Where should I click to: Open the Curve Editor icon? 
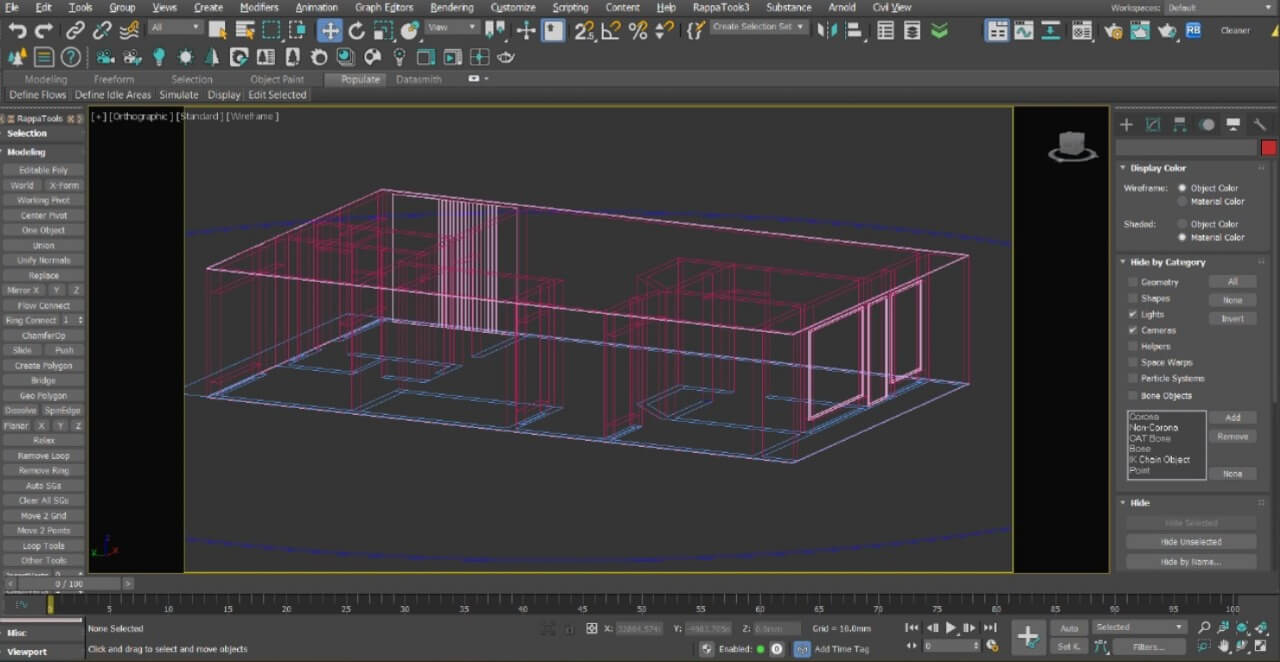tap(1023, 31)
